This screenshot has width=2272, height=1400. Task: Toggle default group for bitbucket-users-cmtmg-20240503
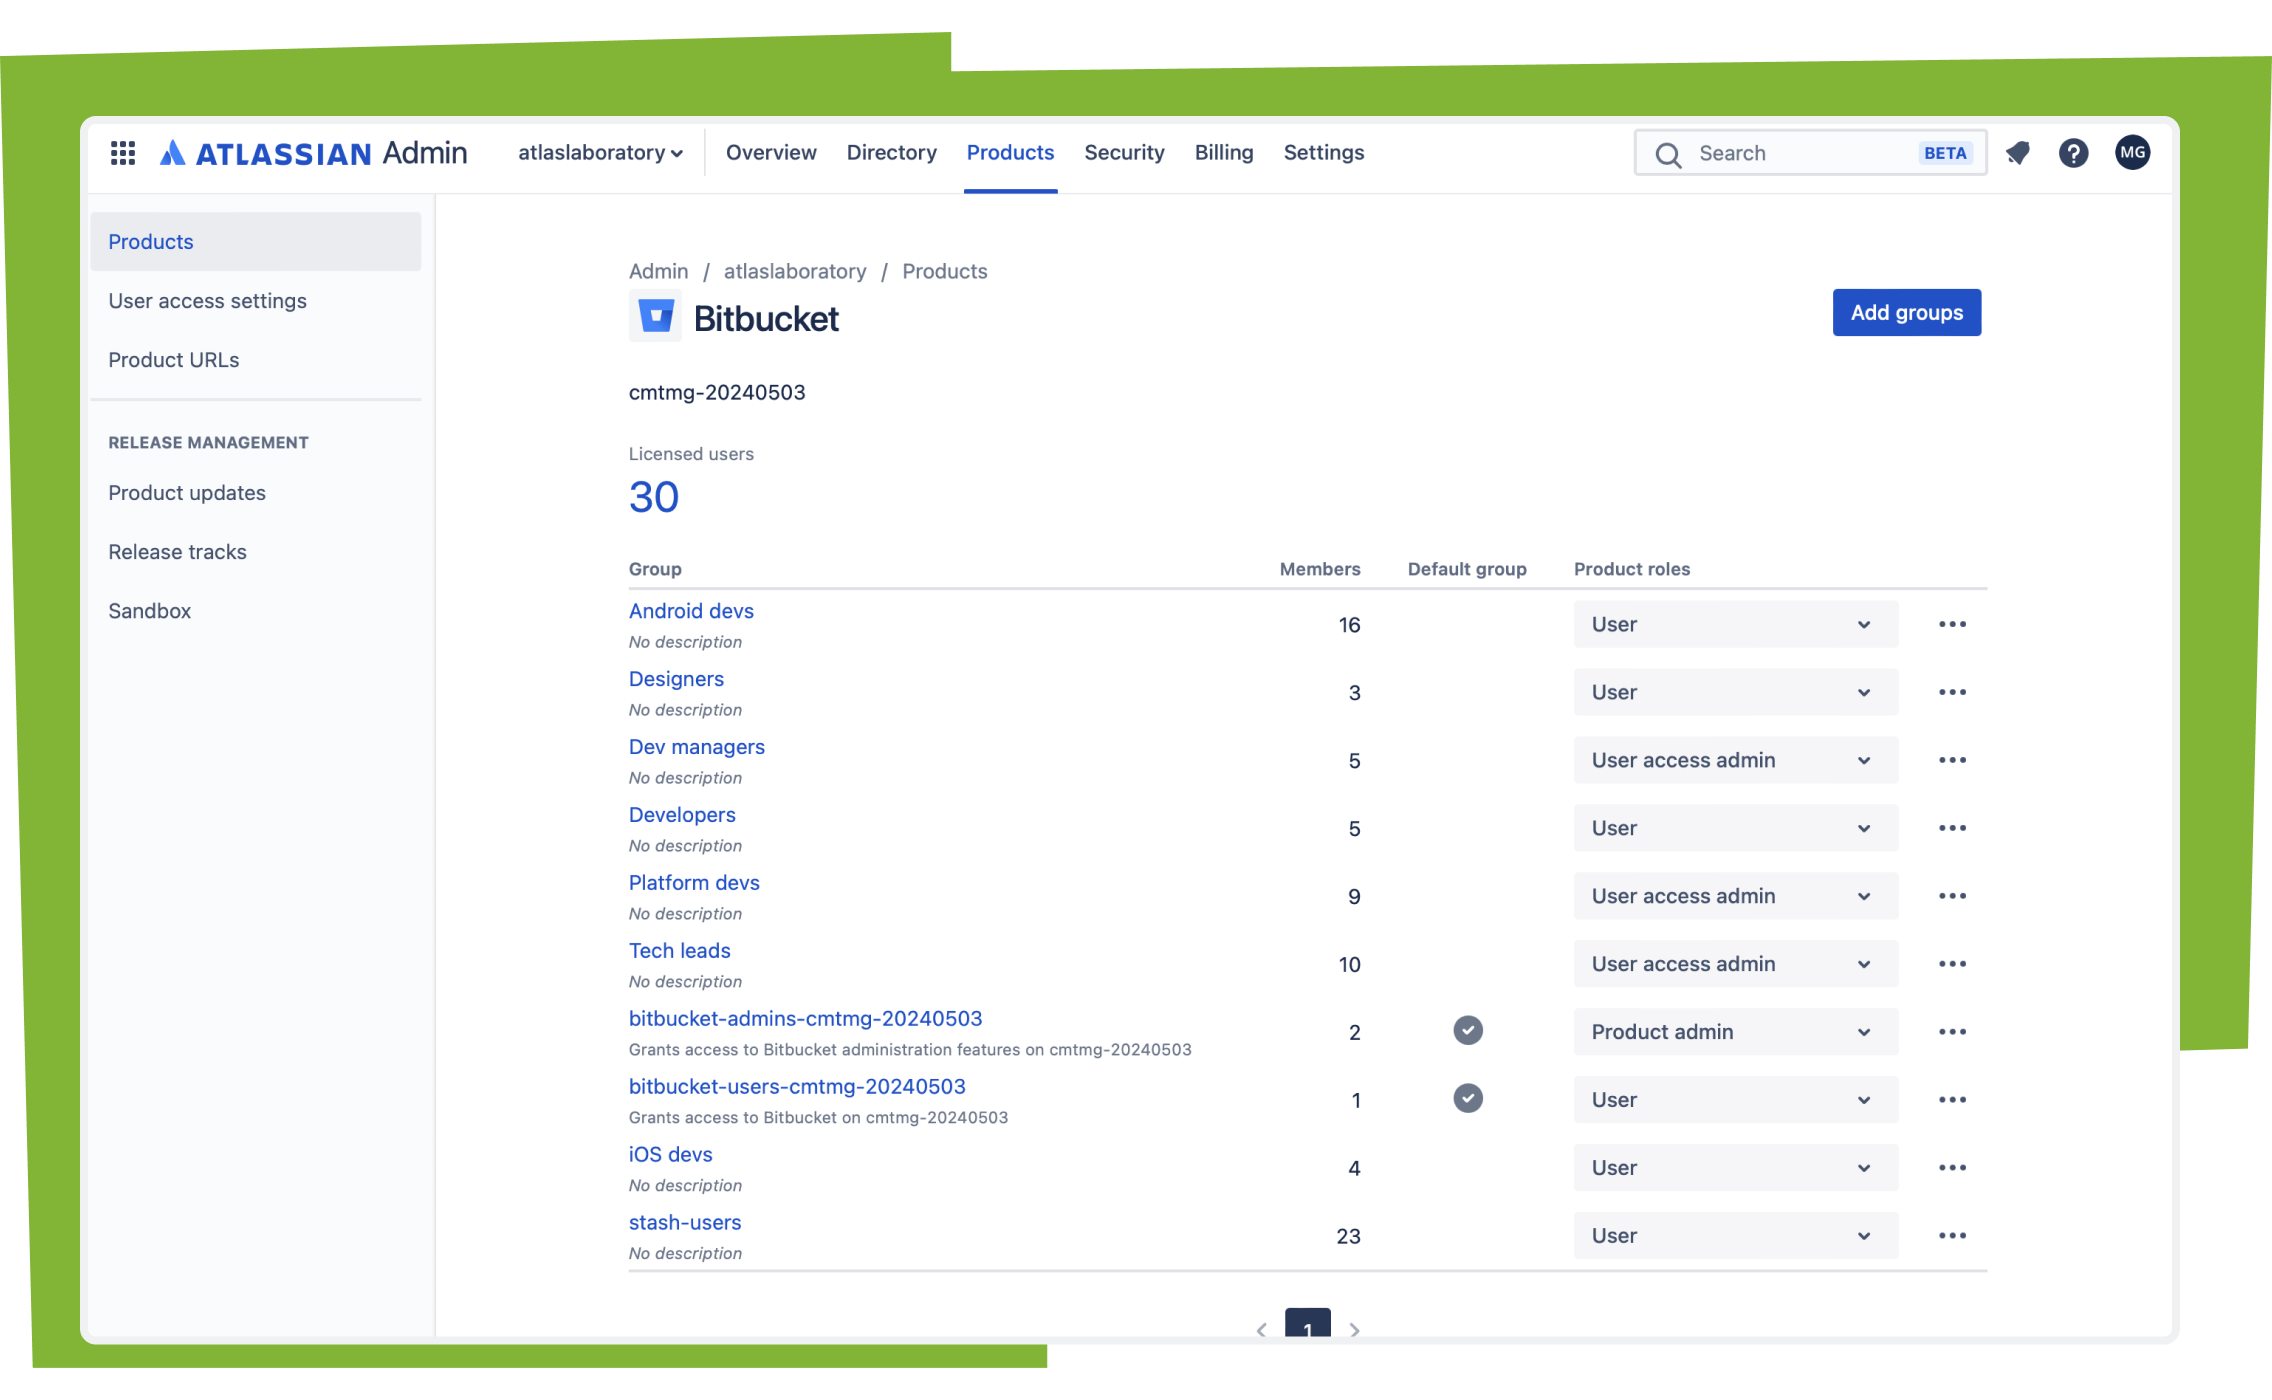click(x=1469, y=1098)
